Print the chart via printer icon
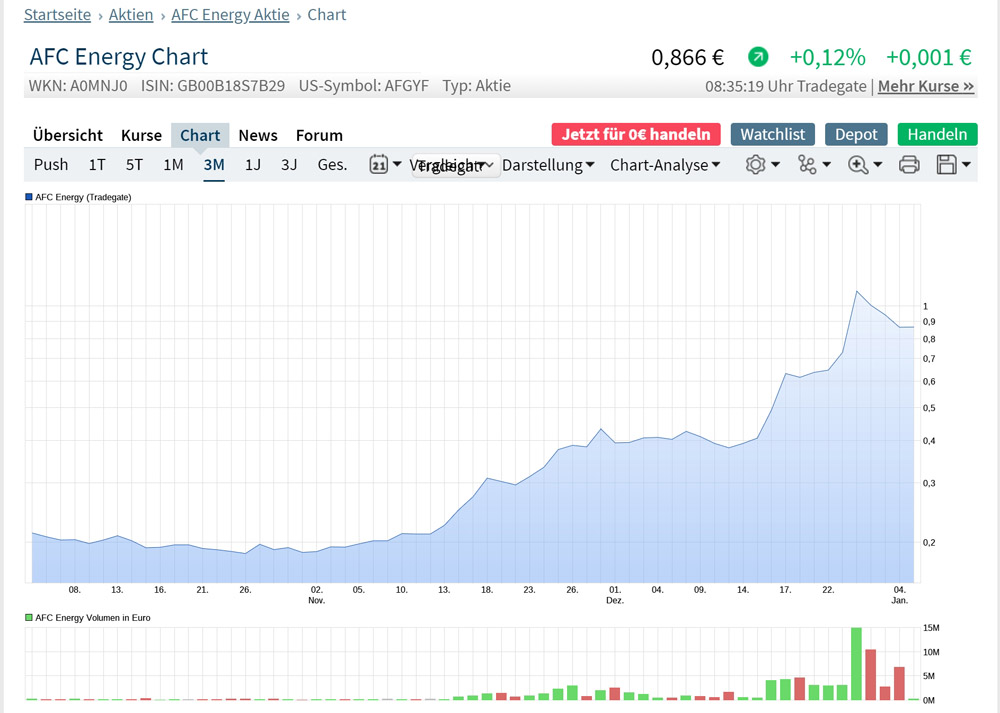 (909, 165)
